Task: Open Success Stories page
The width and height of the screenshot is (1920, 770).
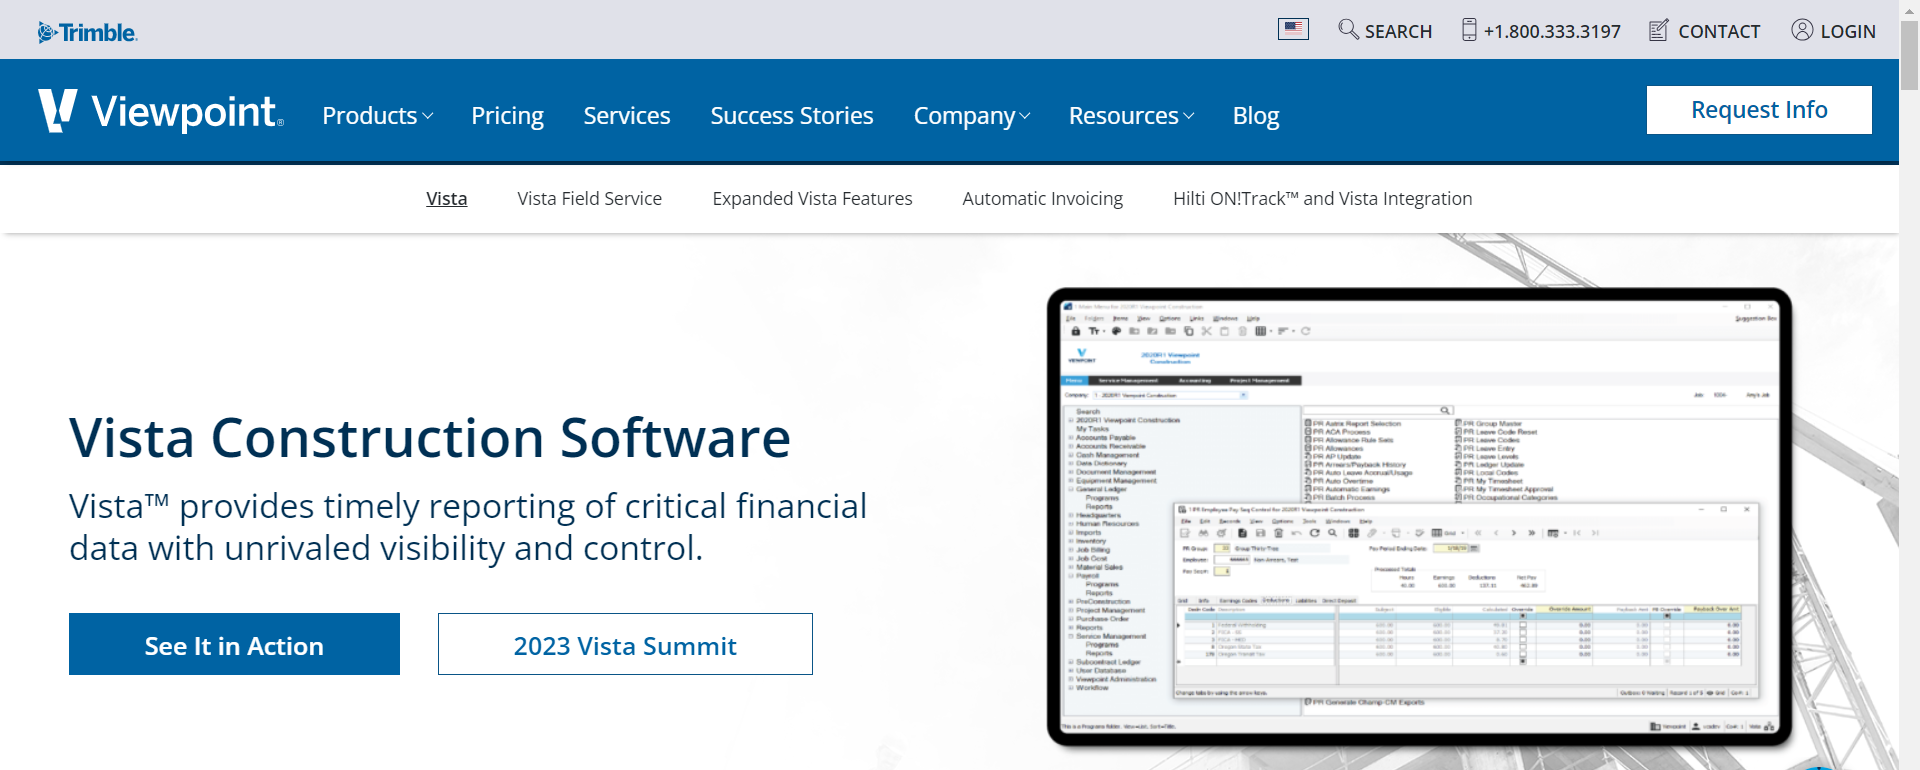Action: tap(792, 116)
